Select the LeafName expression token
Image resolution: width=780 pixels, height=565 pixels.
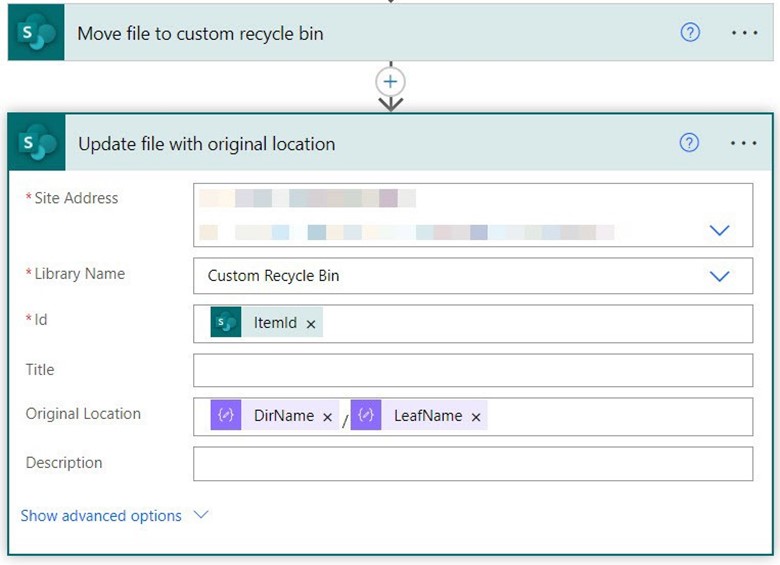tap(427, 416)
